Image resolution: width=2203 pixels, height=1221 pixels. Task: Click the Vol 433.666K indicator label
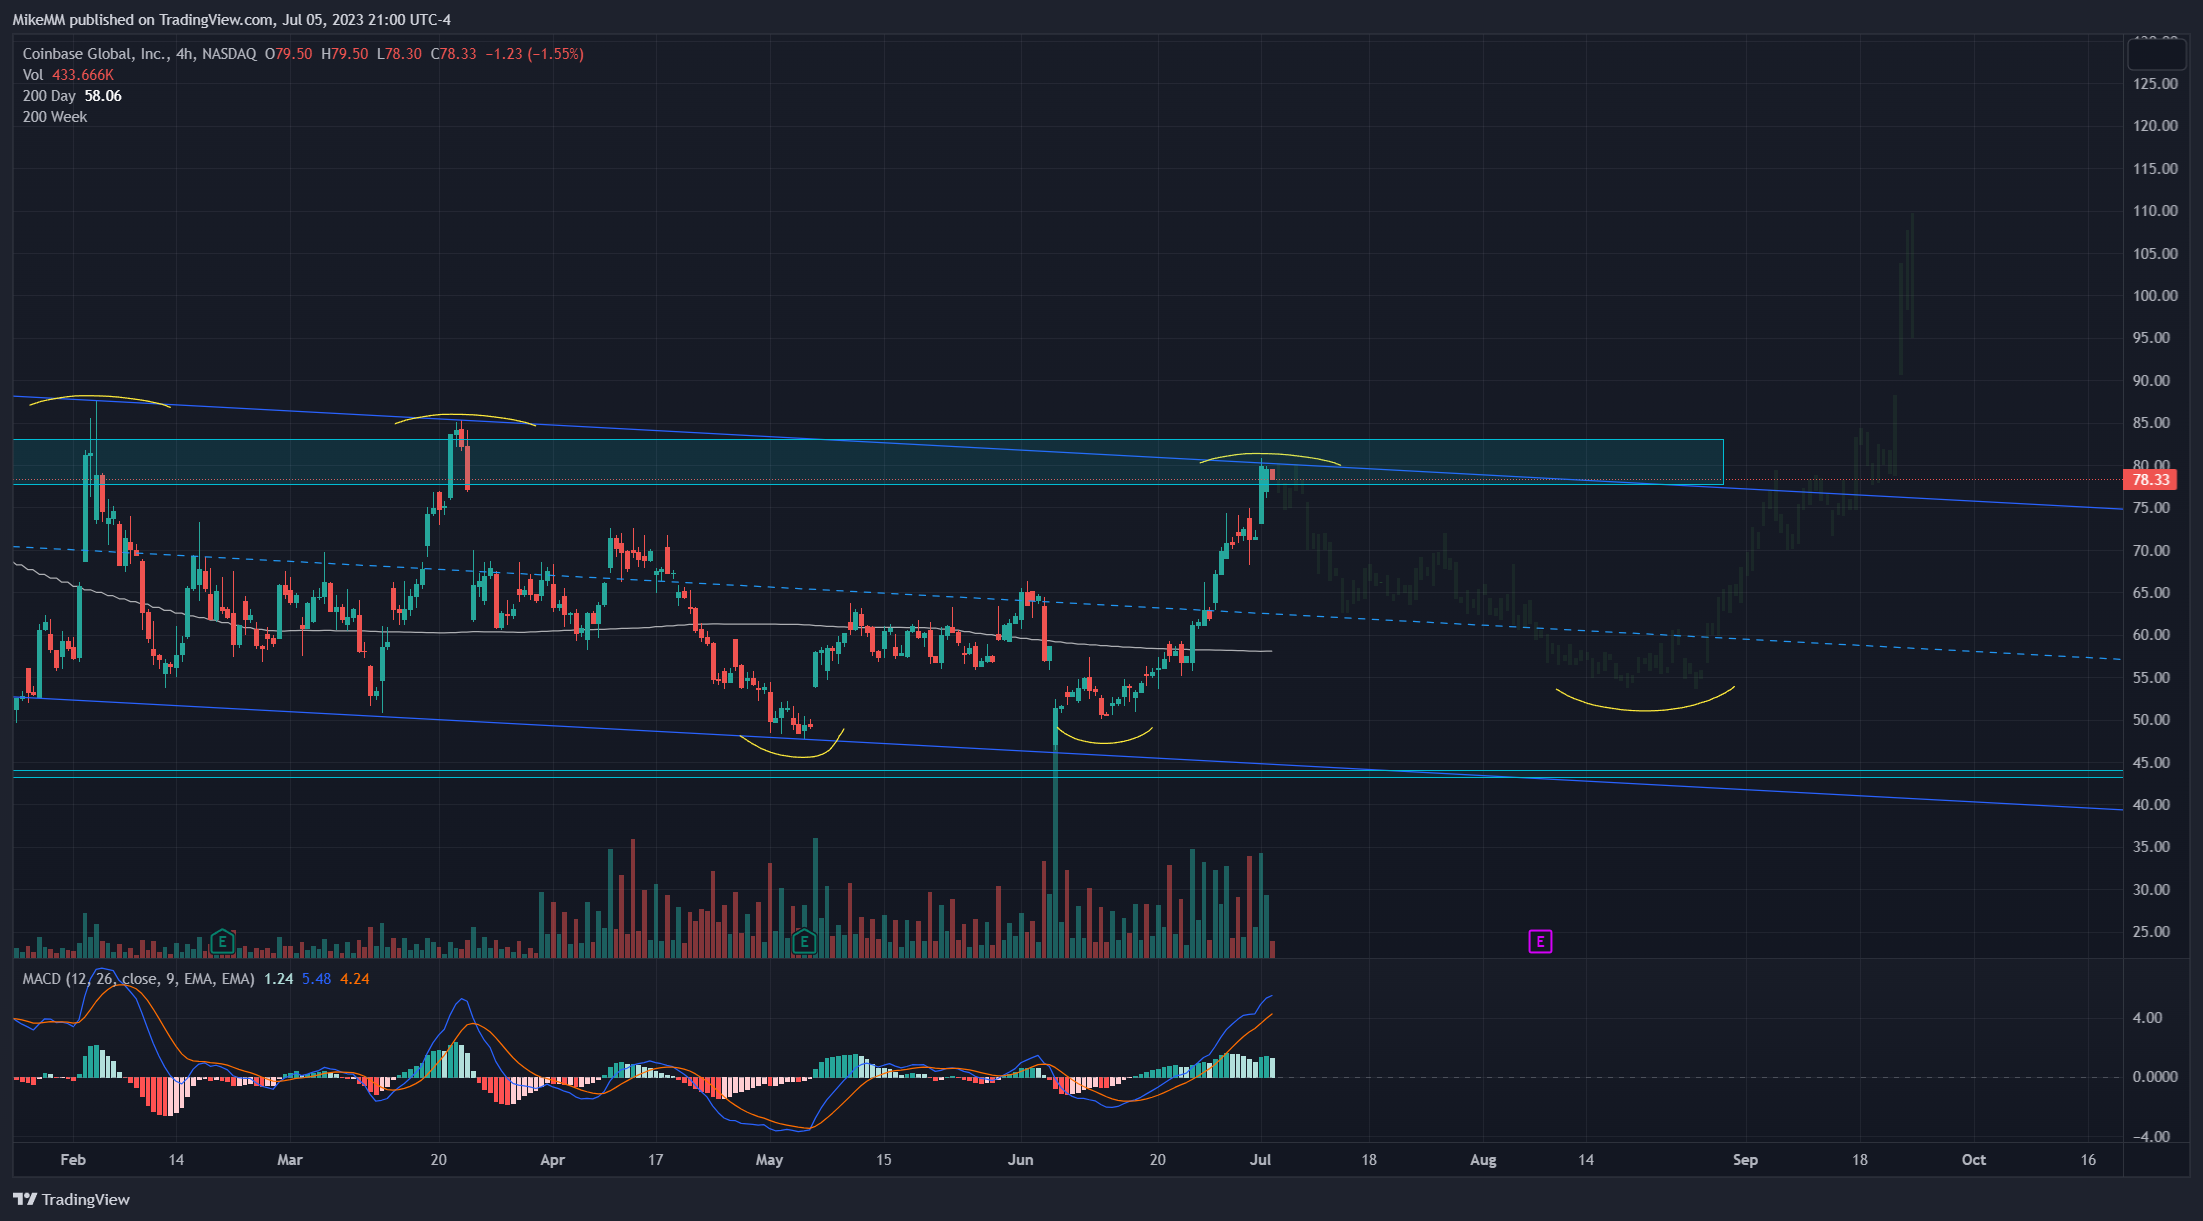click(x=68, y=75)
